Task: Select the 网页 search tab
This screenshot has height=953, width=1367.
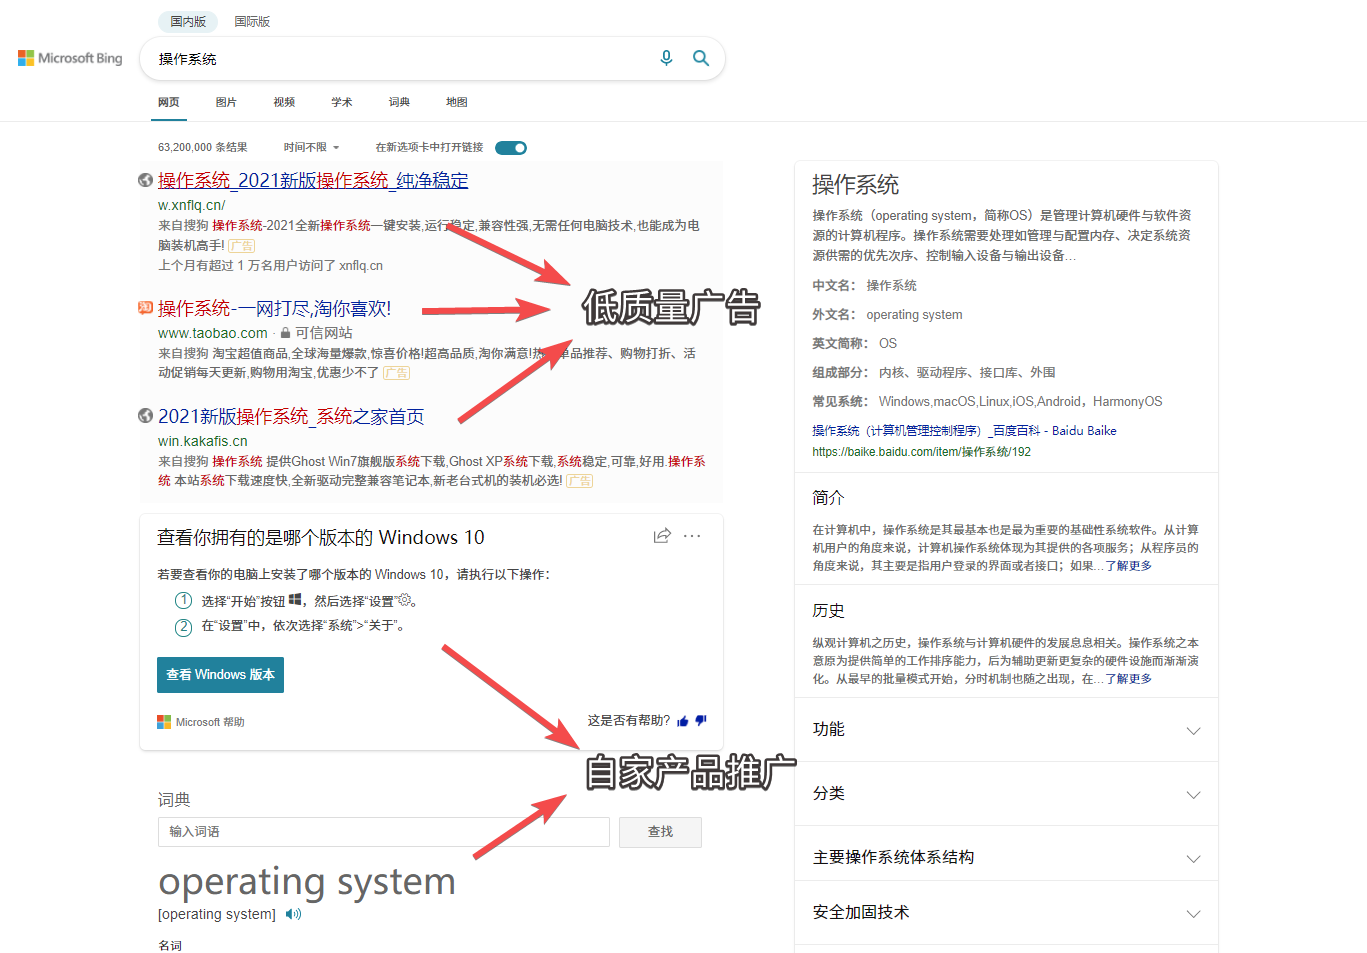Action: tap(169, 102)
